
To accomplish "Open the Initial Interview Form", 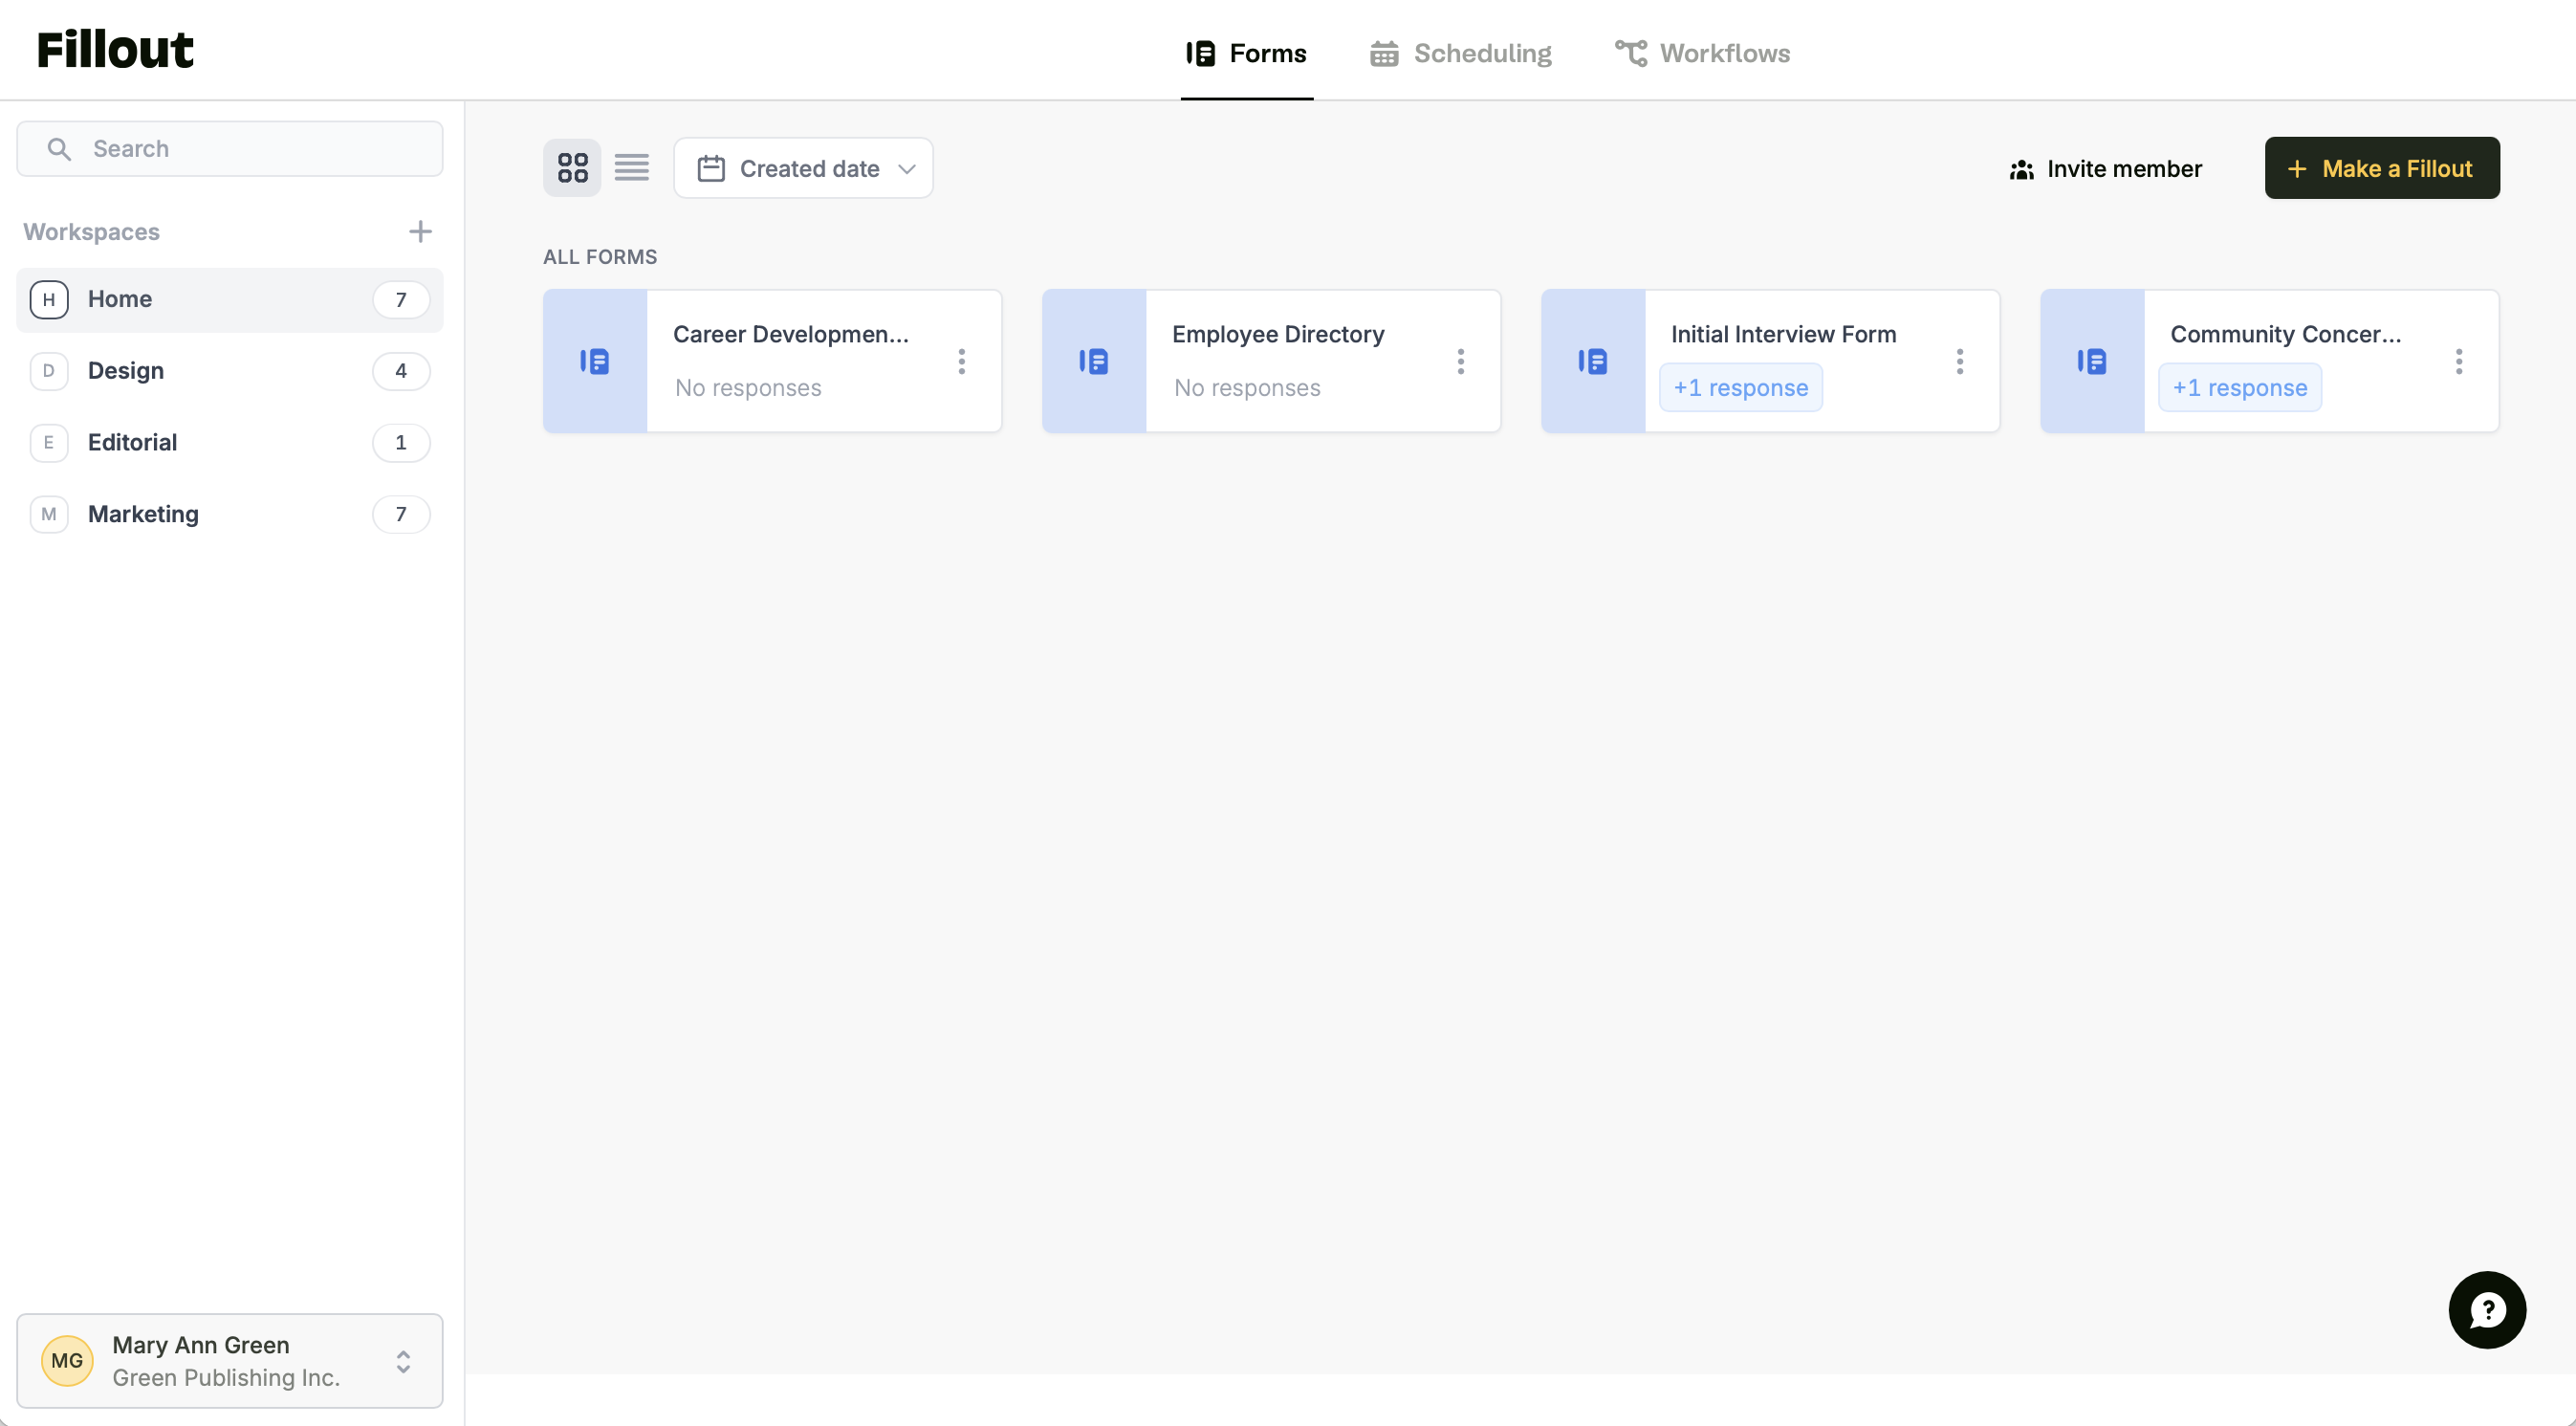I will (x=1770, y=361).
